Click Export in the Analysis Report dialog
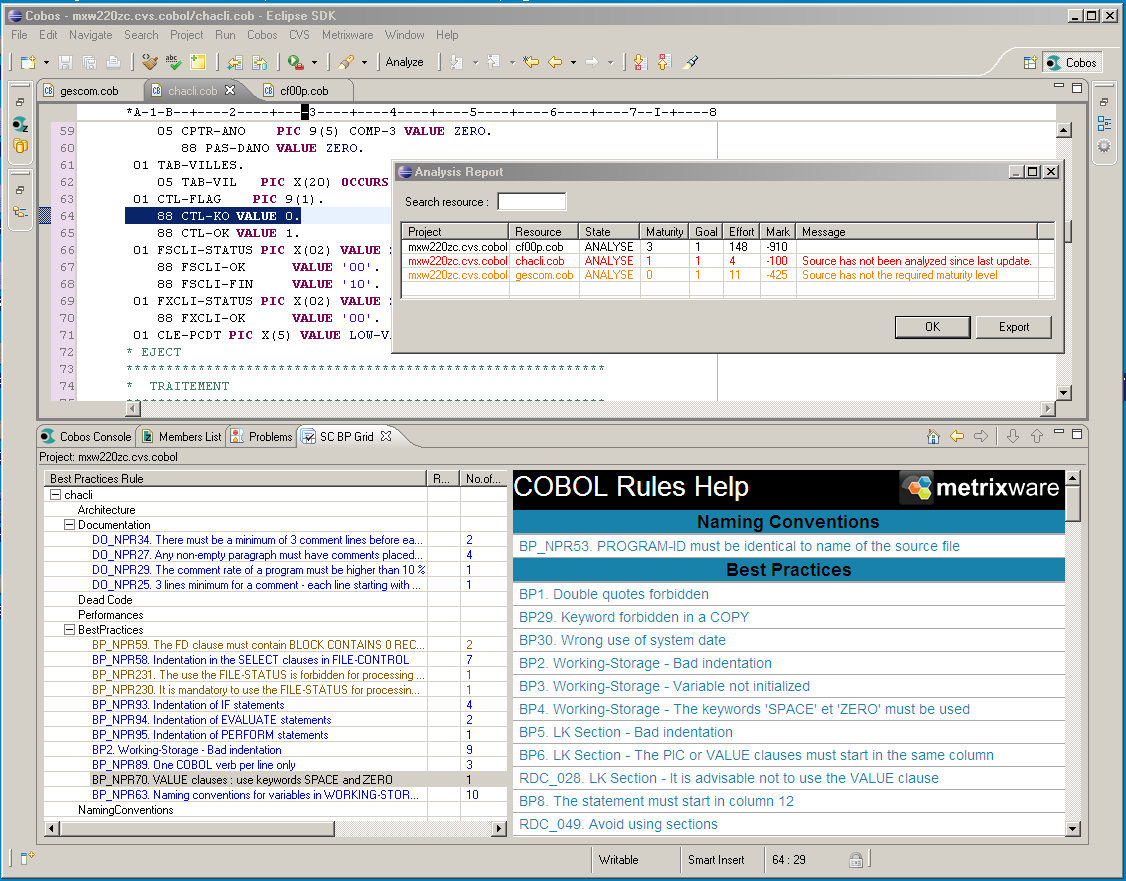Viewport: 1126px width, 881px height. point(1013,327)
